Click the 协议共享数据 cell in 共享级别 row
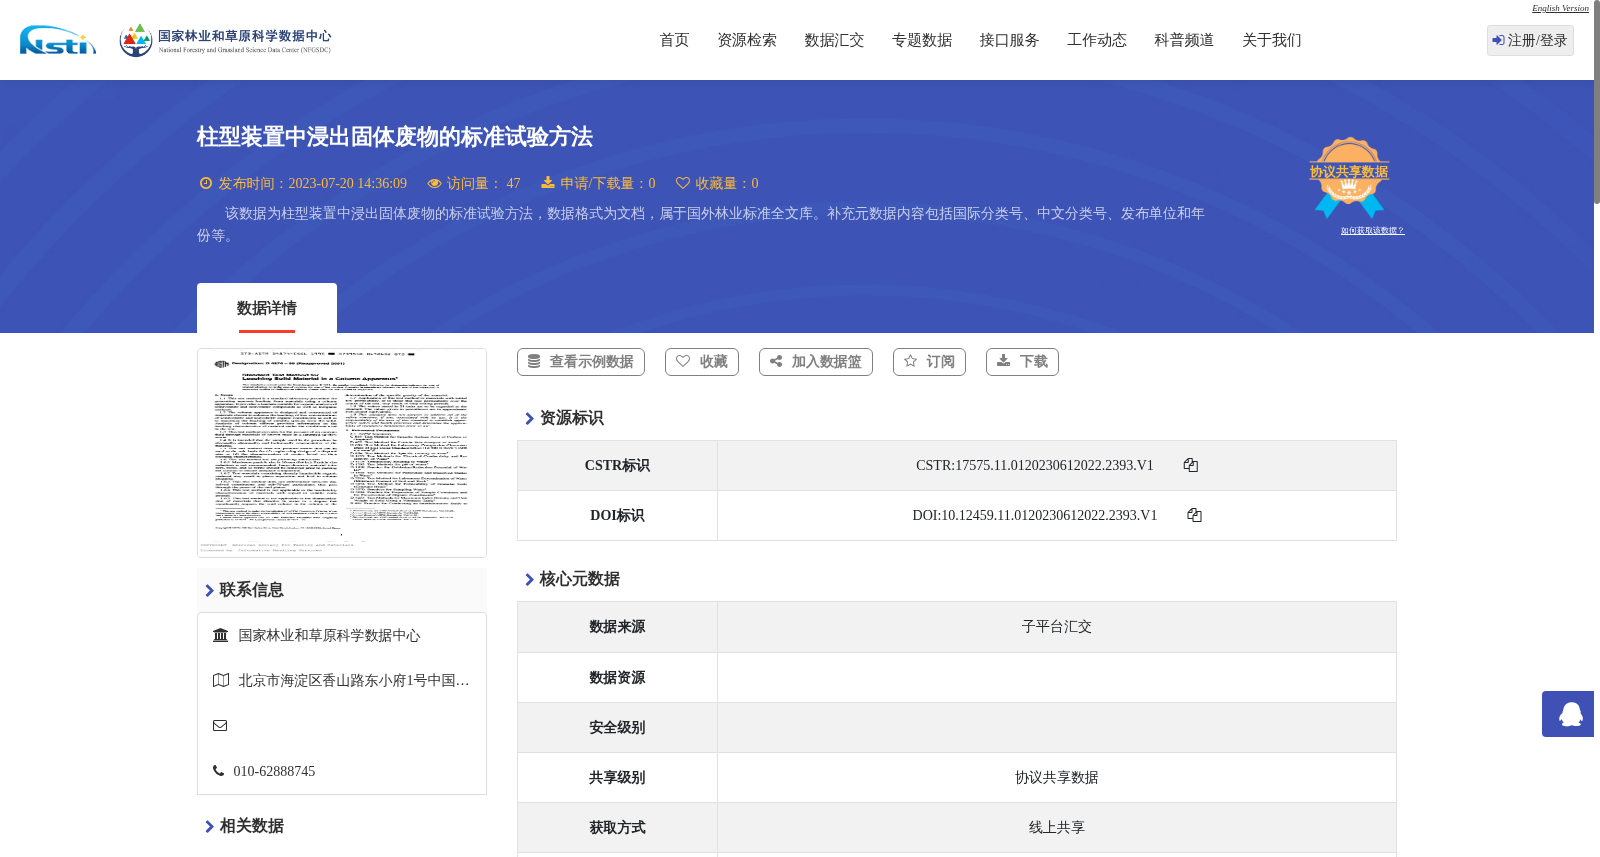The width and height of the screenshot is (1600, 857). pyautogui.click(x=1057, y=778)
